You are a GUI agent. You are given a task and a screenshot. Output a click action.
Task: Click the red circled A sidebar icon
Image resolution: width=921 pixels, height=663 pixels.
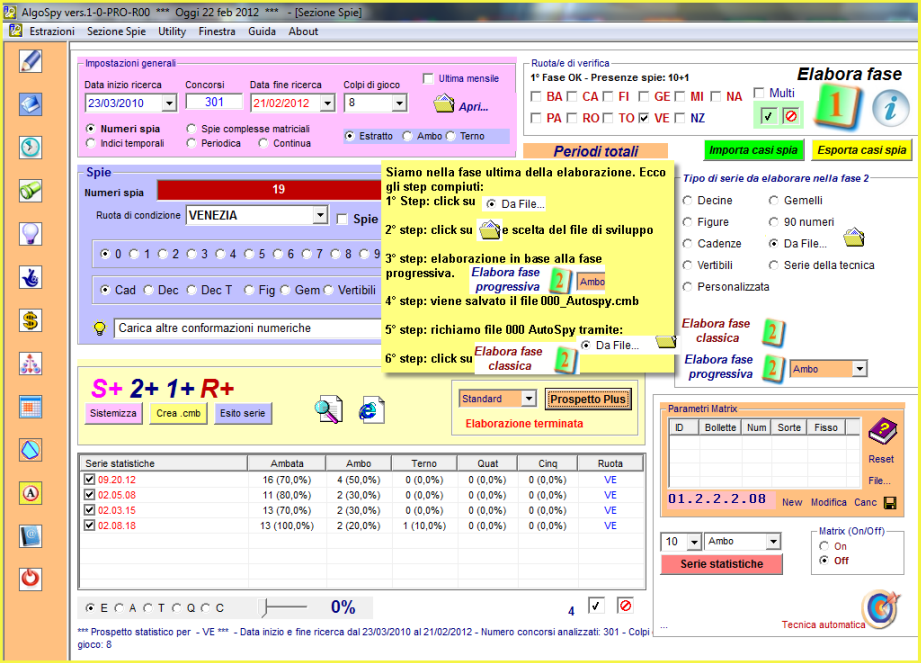31,493
